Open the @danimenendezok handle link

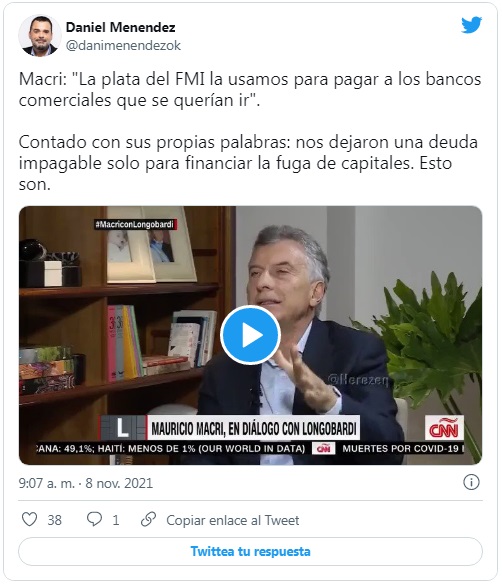pyautogui.click(x=123, y=46)
